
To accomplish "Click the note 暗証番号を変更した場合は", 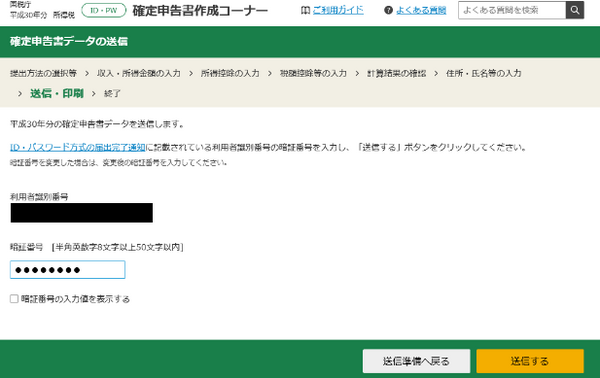I will pyautogui.click(x=119, y=163).
